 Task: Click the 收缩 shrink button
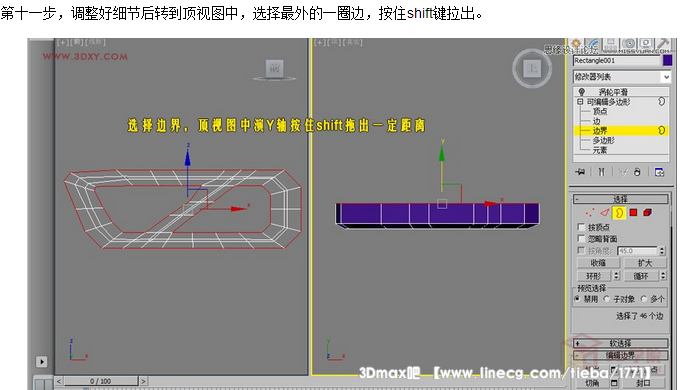coord(598,263)
